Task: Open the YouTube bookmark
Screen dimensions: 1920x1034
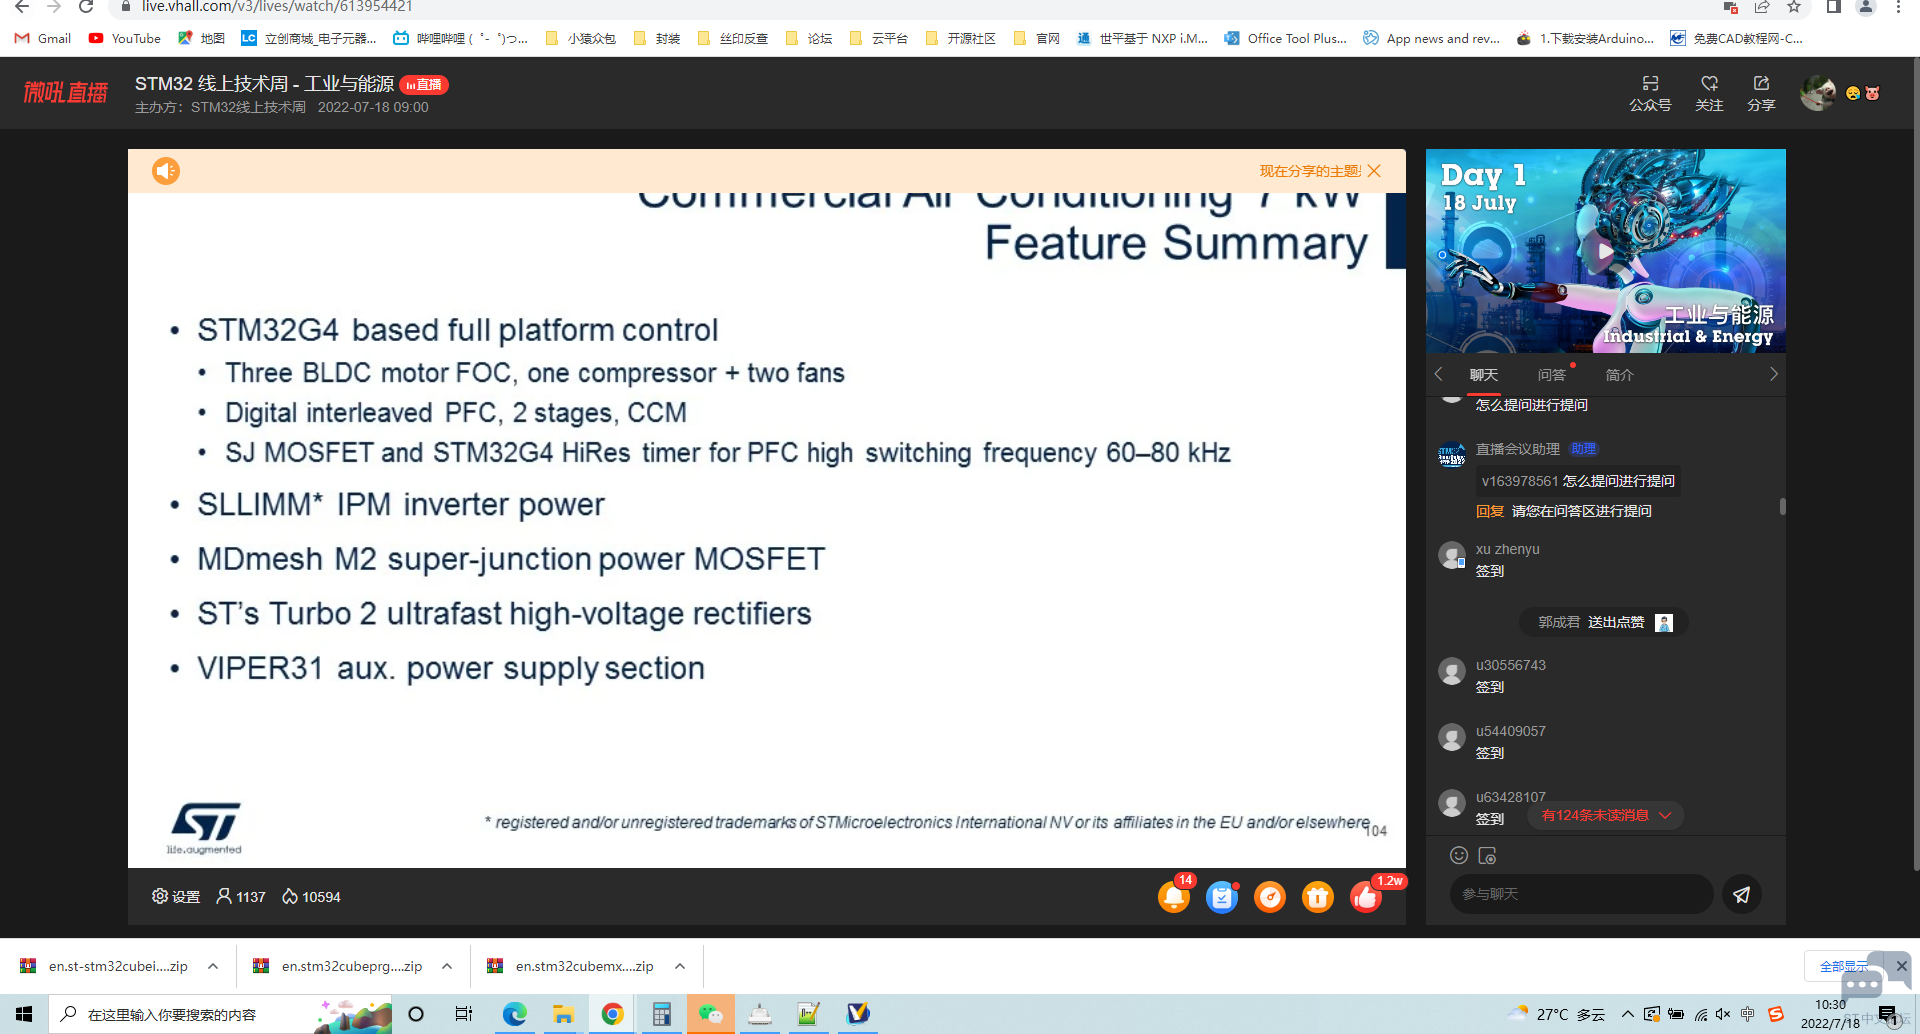Action: [x=125, y=39]
